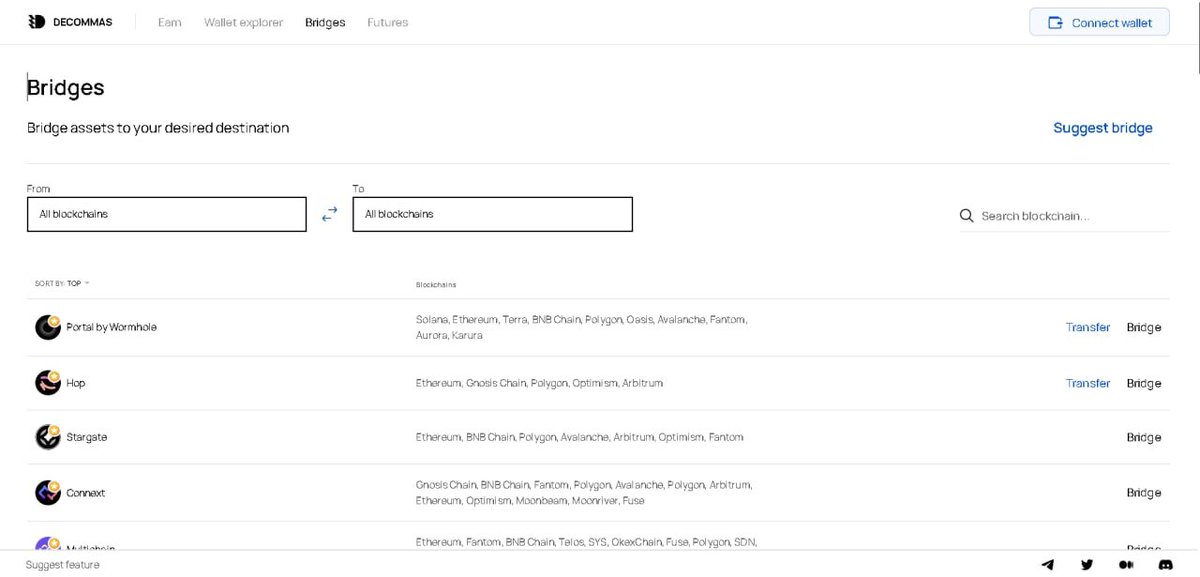Click the Bridges page heading
Image resolution: width=1200 pixels, height=577 pixels.
(66, 87)
